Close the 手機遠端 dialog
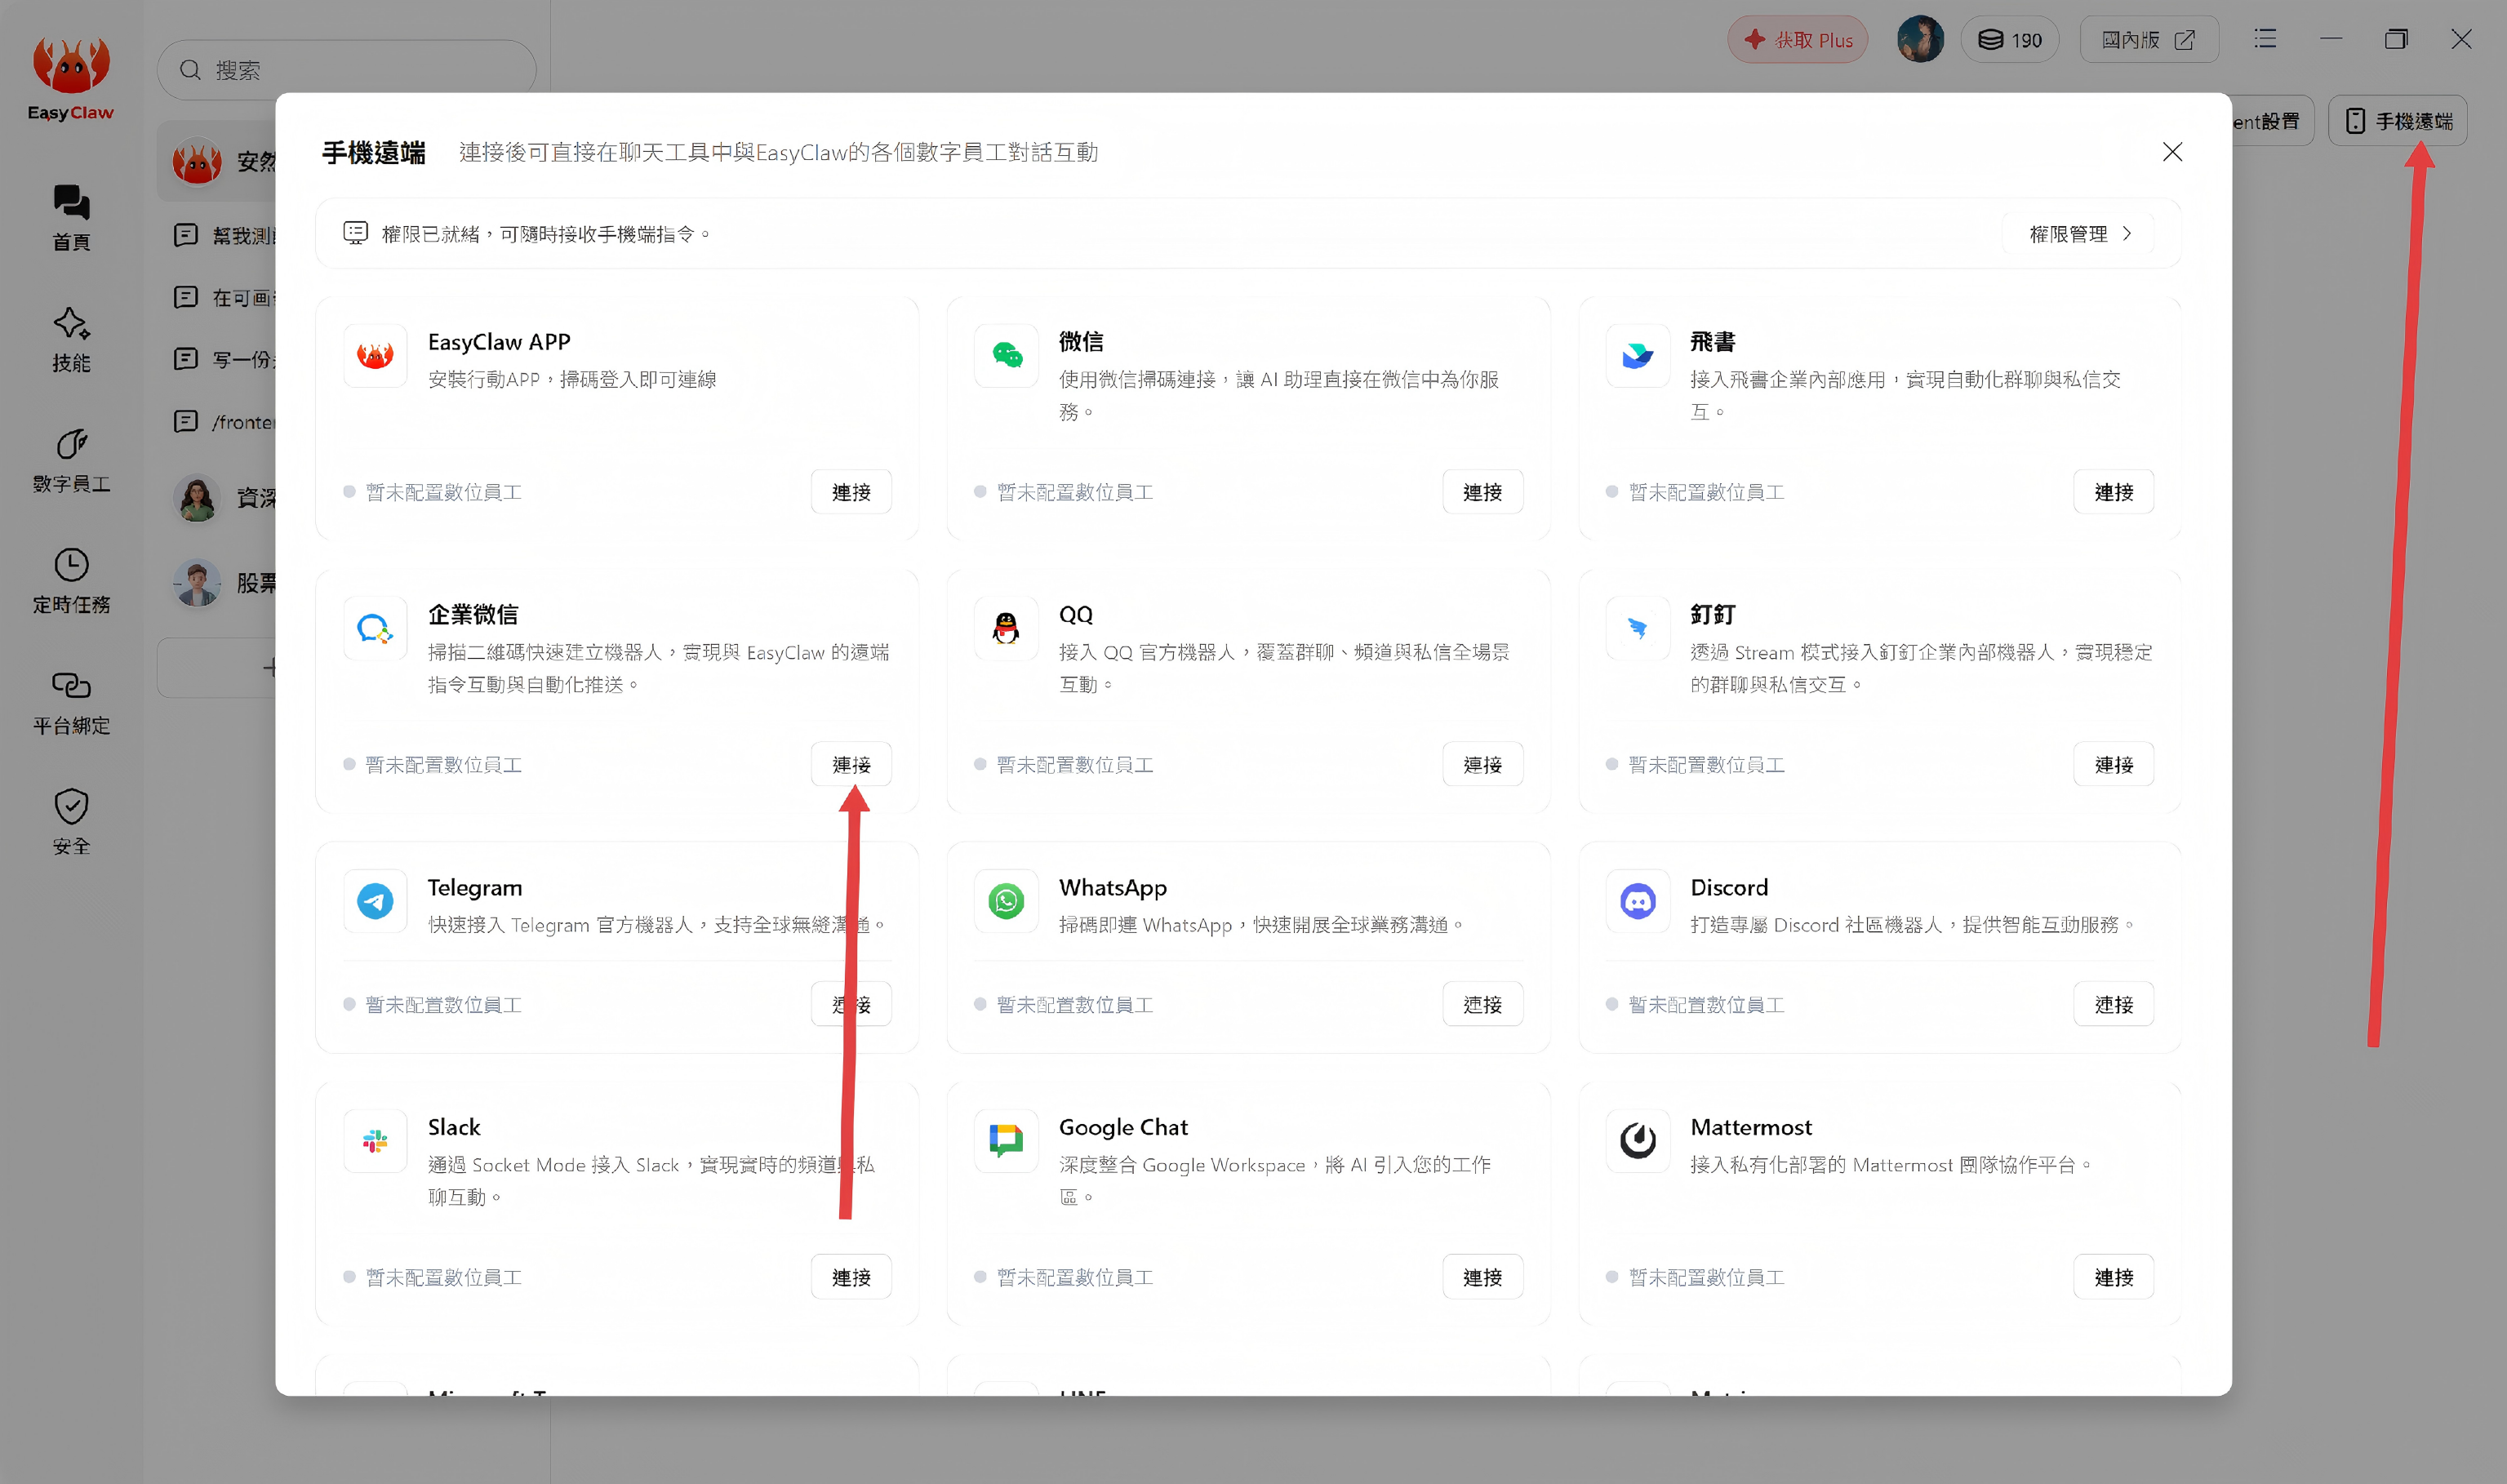The image size is (2507, 1484). pyautogui.click(x=2172, y=152)
